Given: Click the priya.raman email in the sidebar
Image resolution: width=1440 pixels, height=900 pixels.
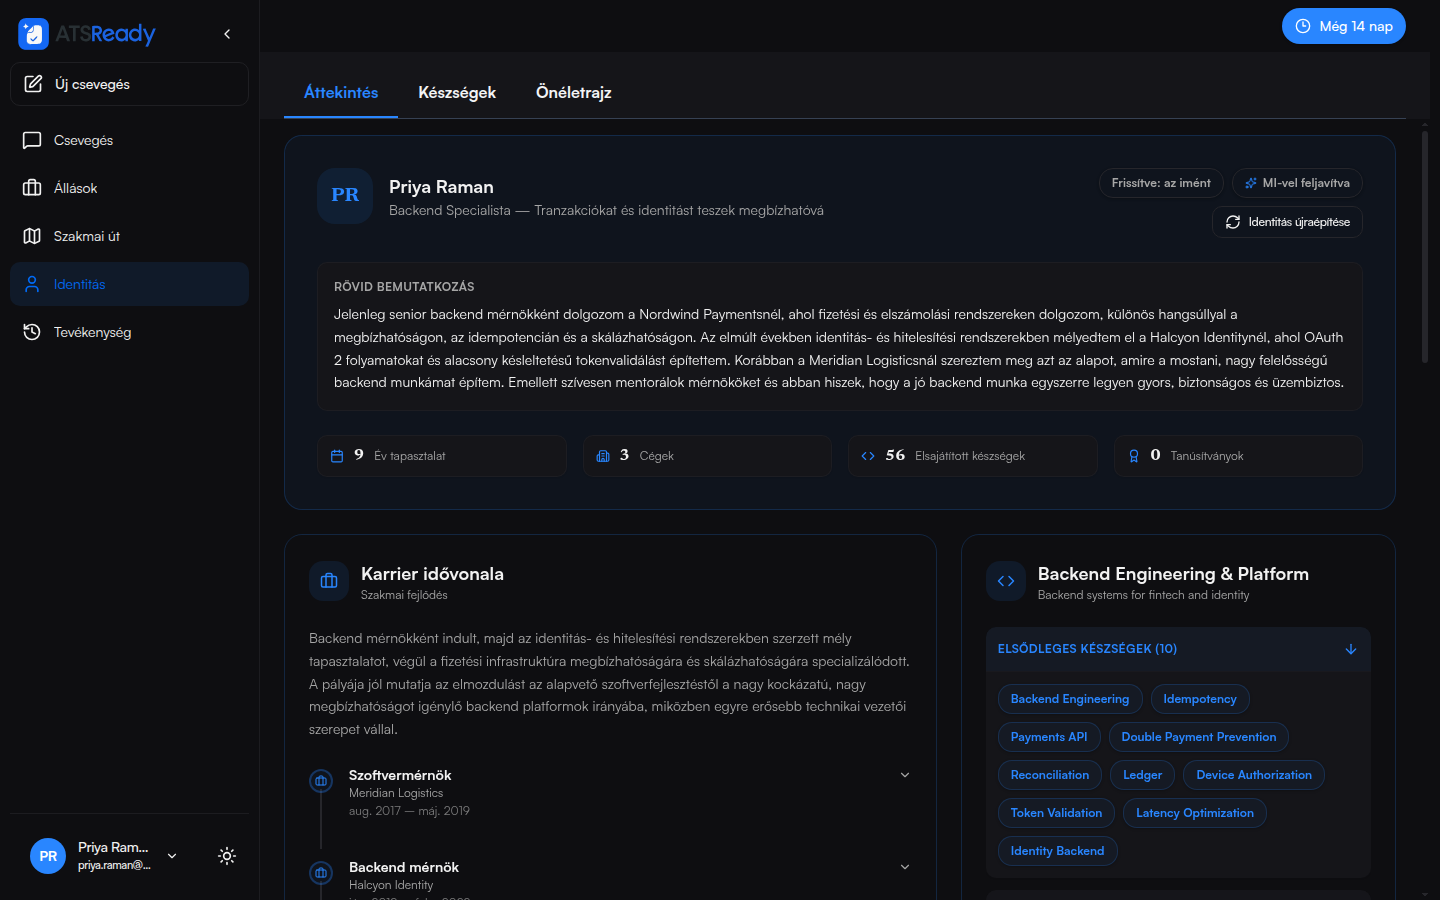Looking at the screenshot, I should pyautogui.click(x=115, y=865).
